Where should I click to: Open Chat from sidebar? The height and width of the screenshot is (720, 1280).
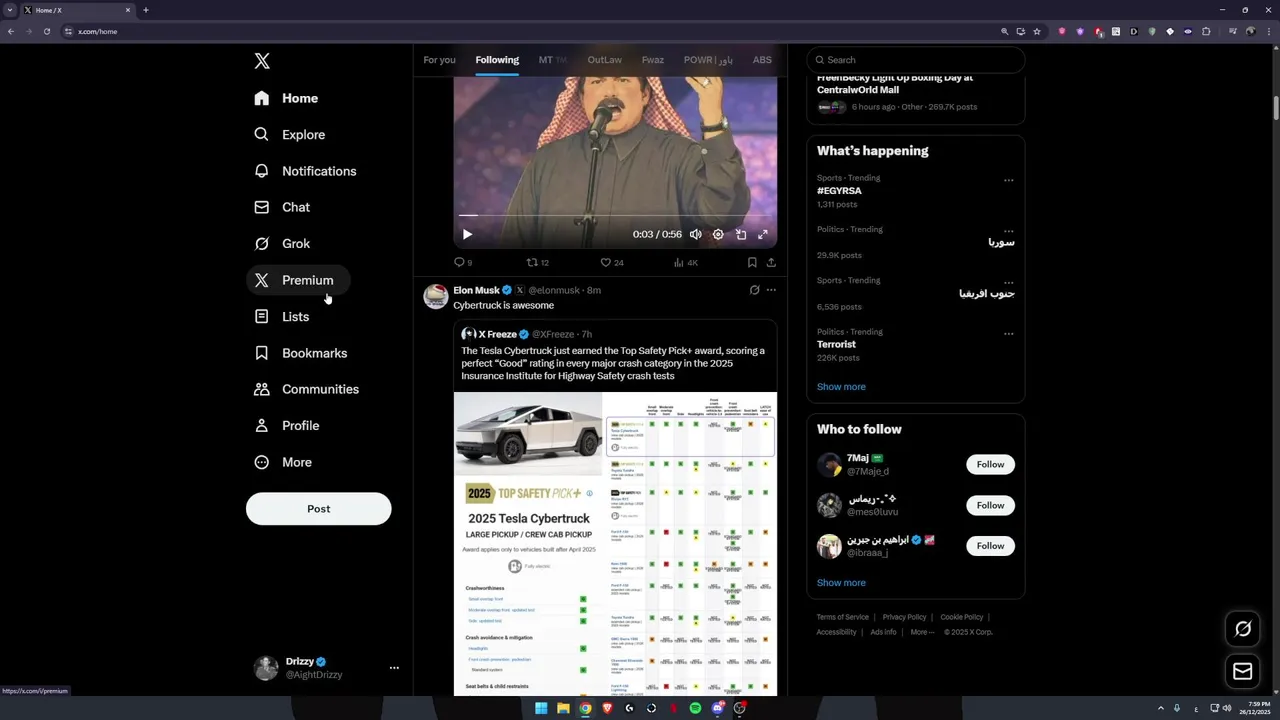tap(282, 207)
